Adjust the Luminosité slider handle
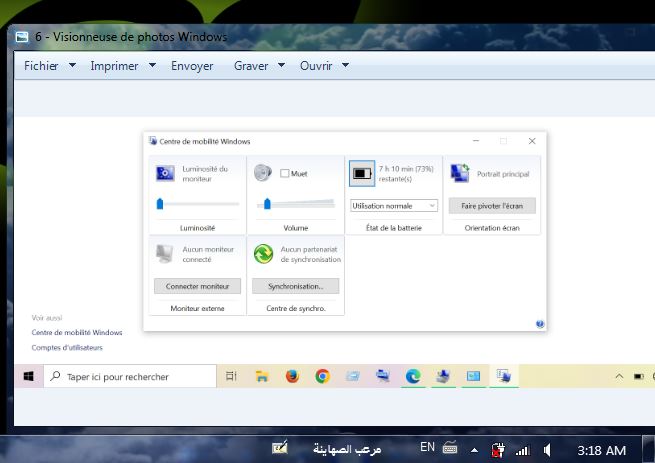Screen dimensions: 655x463 click(x=160, y=204)
